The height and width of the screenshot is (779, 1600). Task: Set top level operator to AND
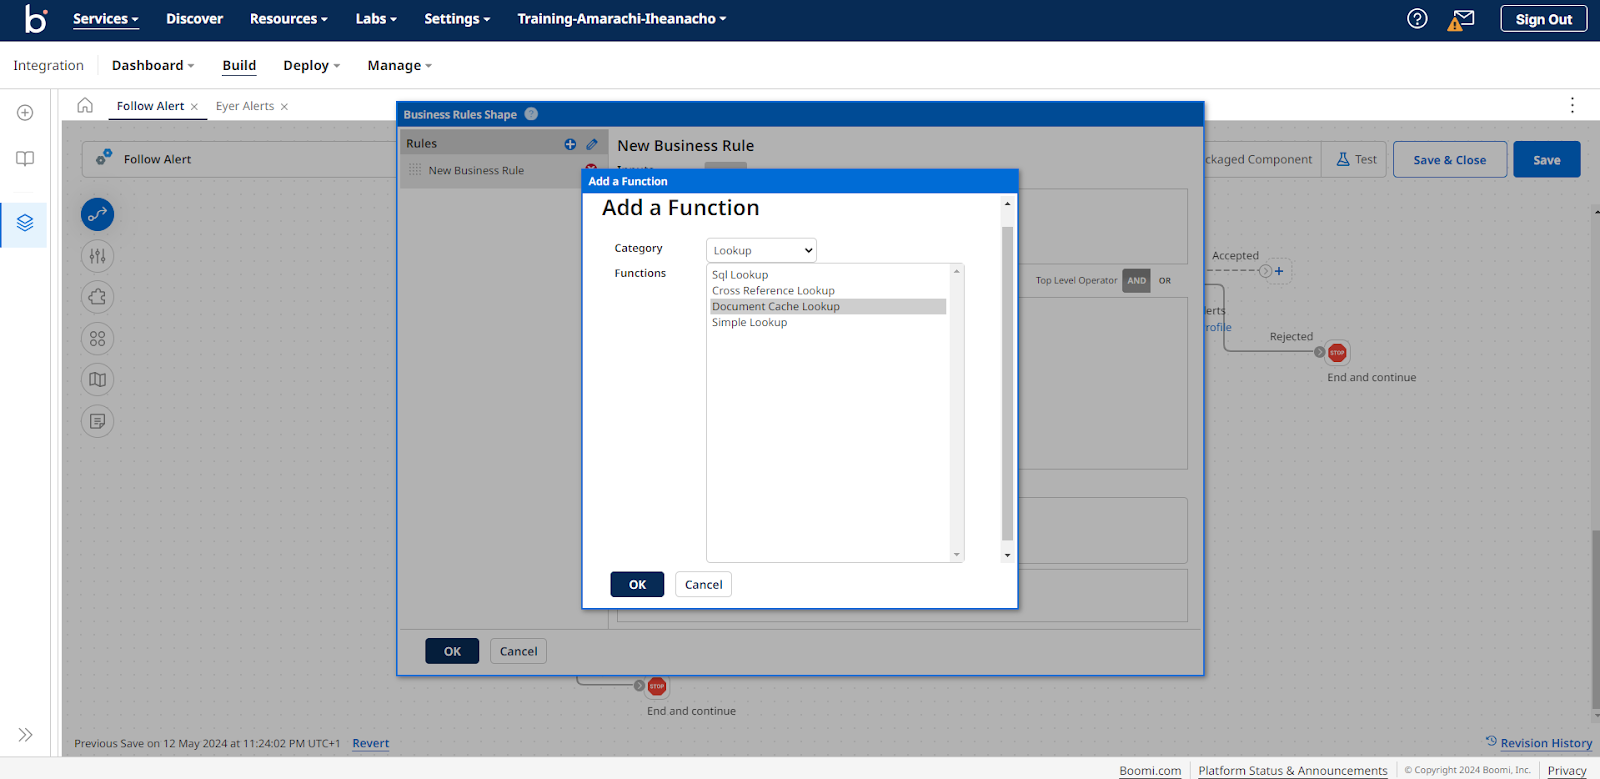coord(1136,281)
